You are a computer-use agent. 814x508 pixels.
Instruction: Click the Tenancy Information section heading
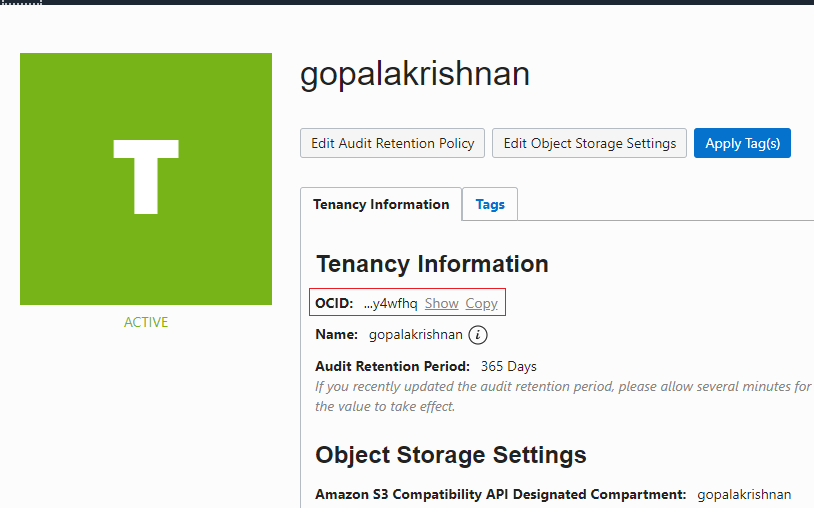432,264
